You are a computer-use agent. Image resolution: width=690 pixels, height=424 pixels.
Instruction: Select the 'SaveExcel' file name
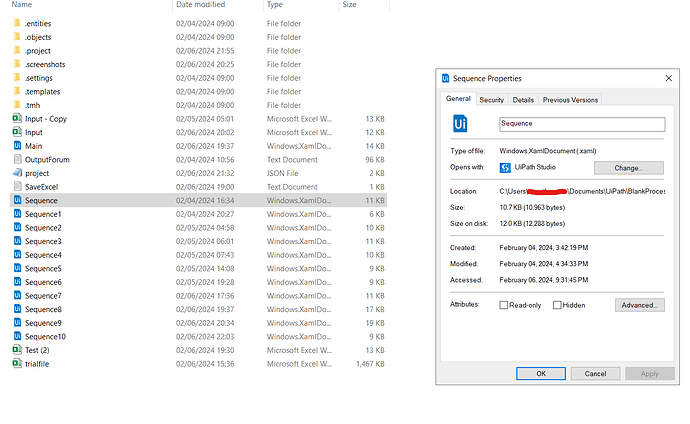[41, 186]
